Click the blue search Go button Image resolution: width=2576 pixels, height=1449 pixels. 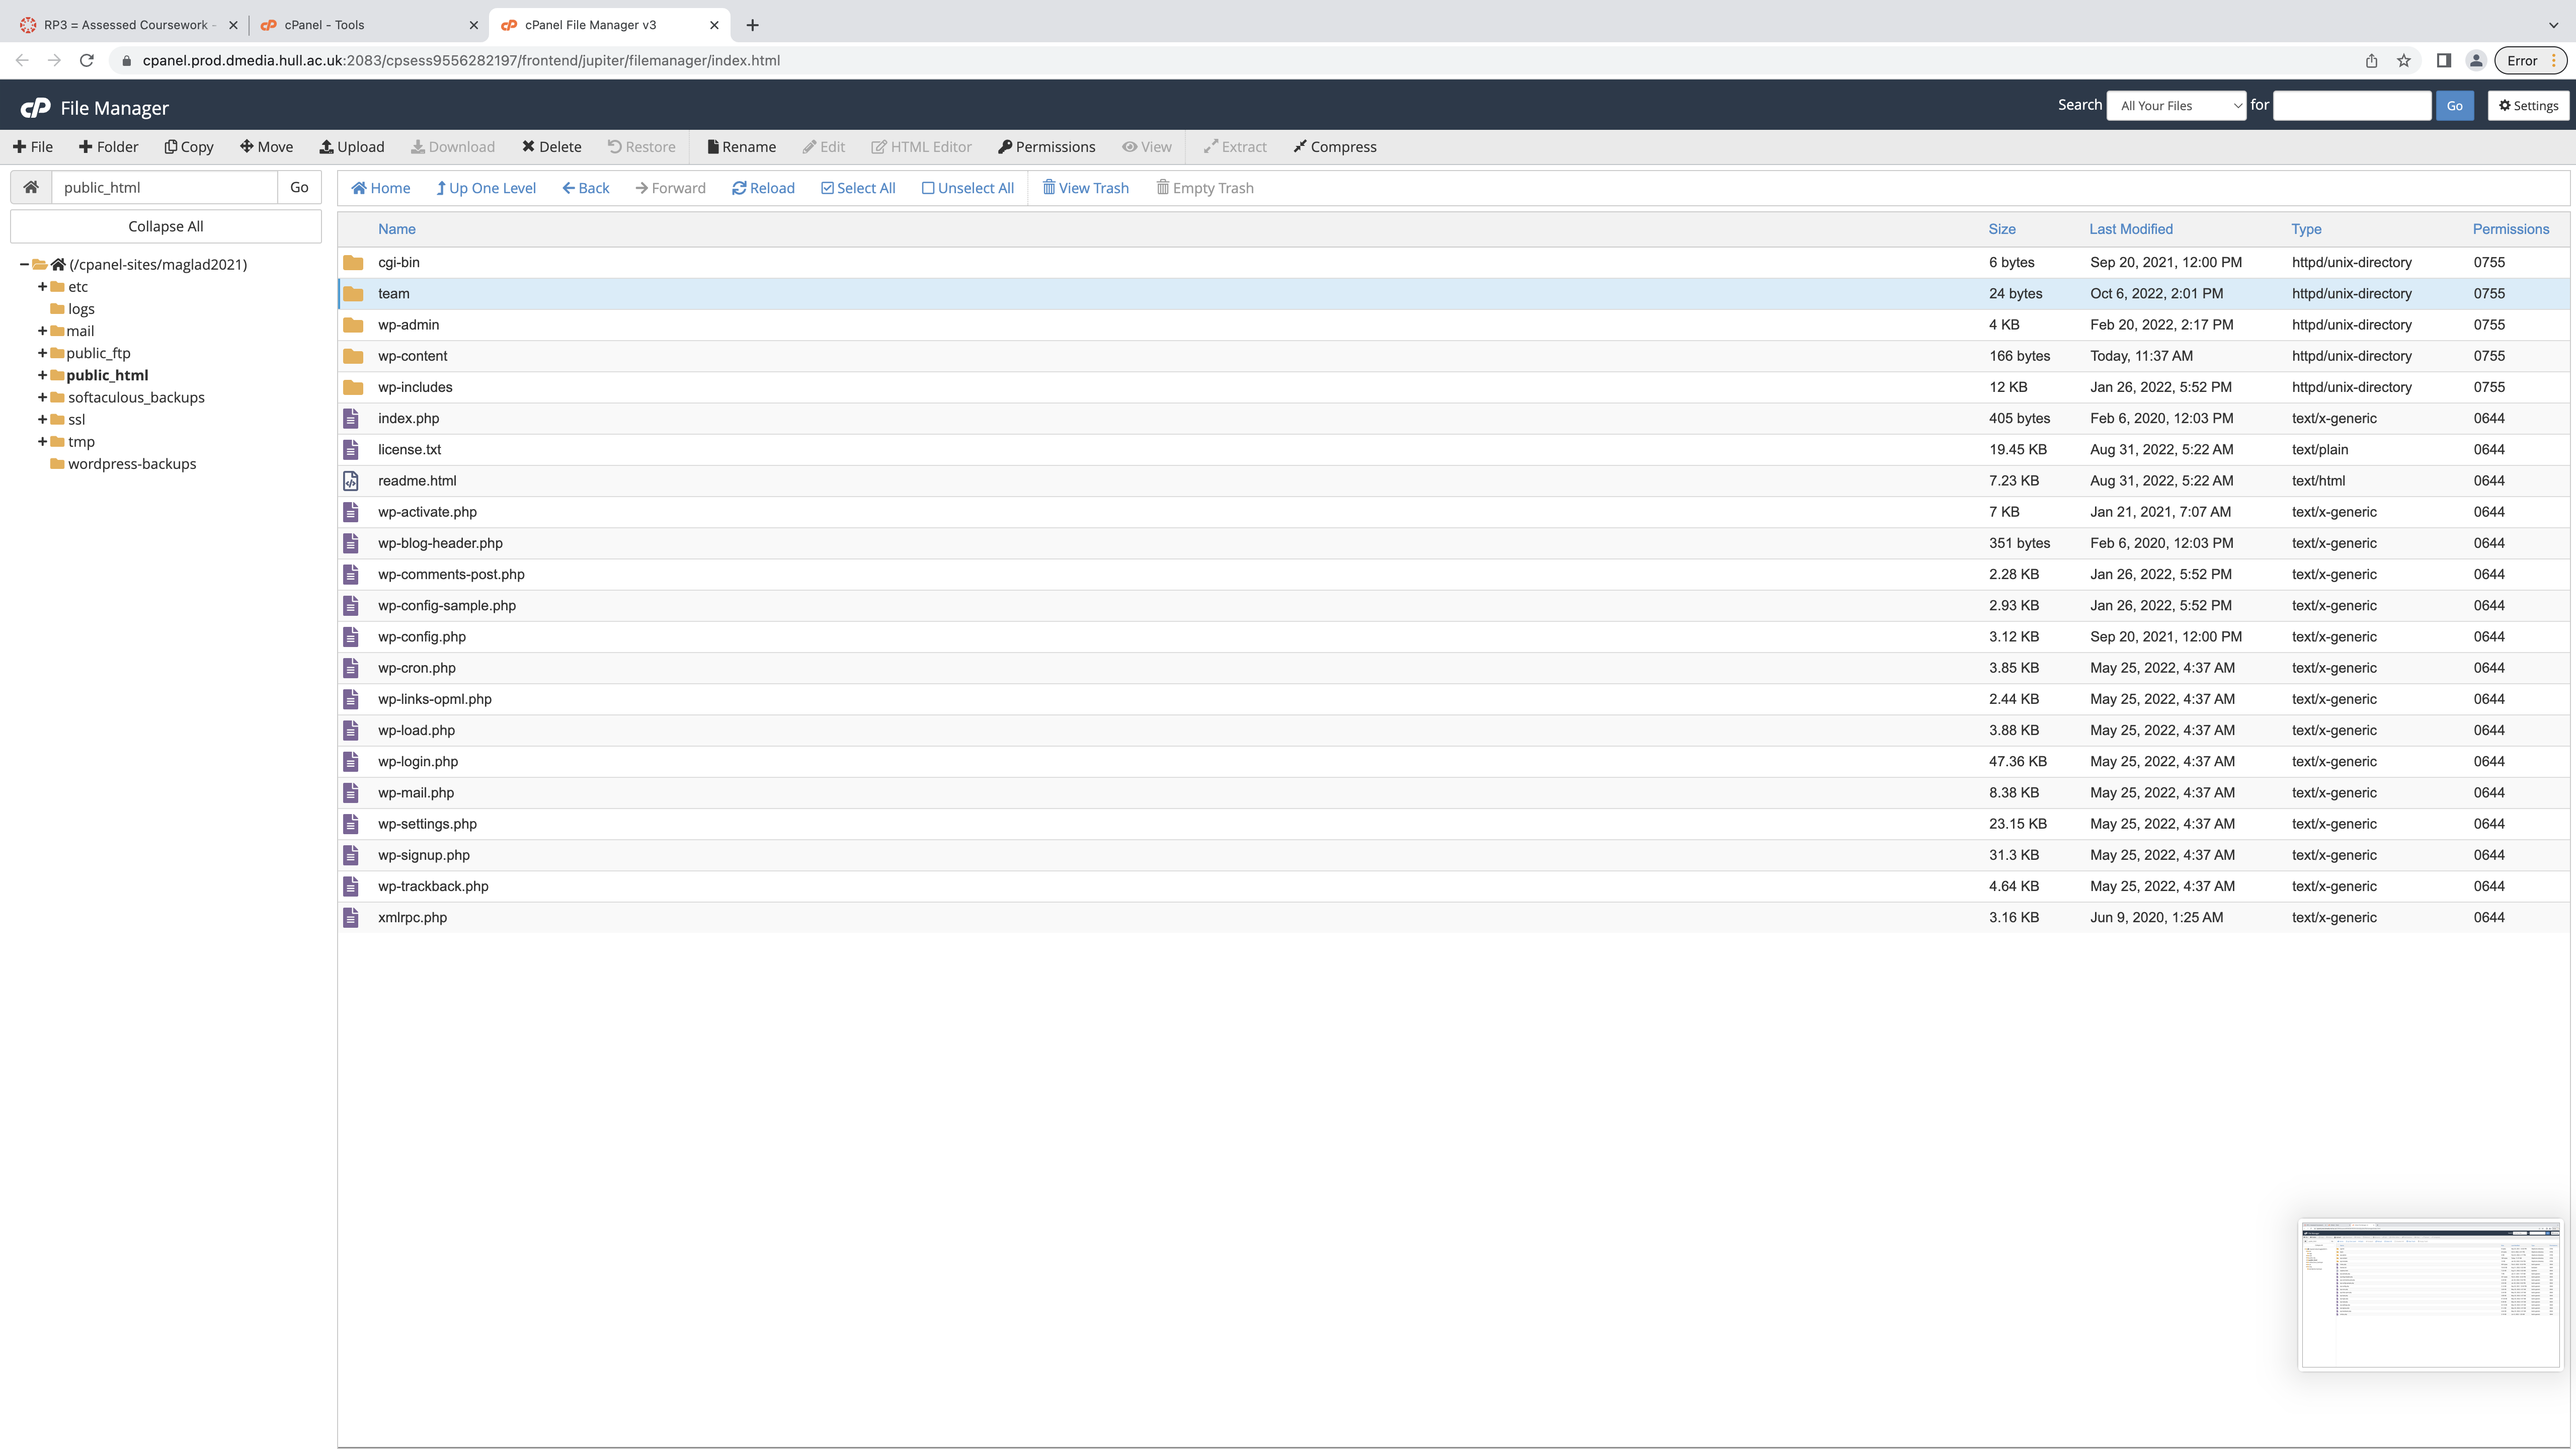[x=2454, y=105]
